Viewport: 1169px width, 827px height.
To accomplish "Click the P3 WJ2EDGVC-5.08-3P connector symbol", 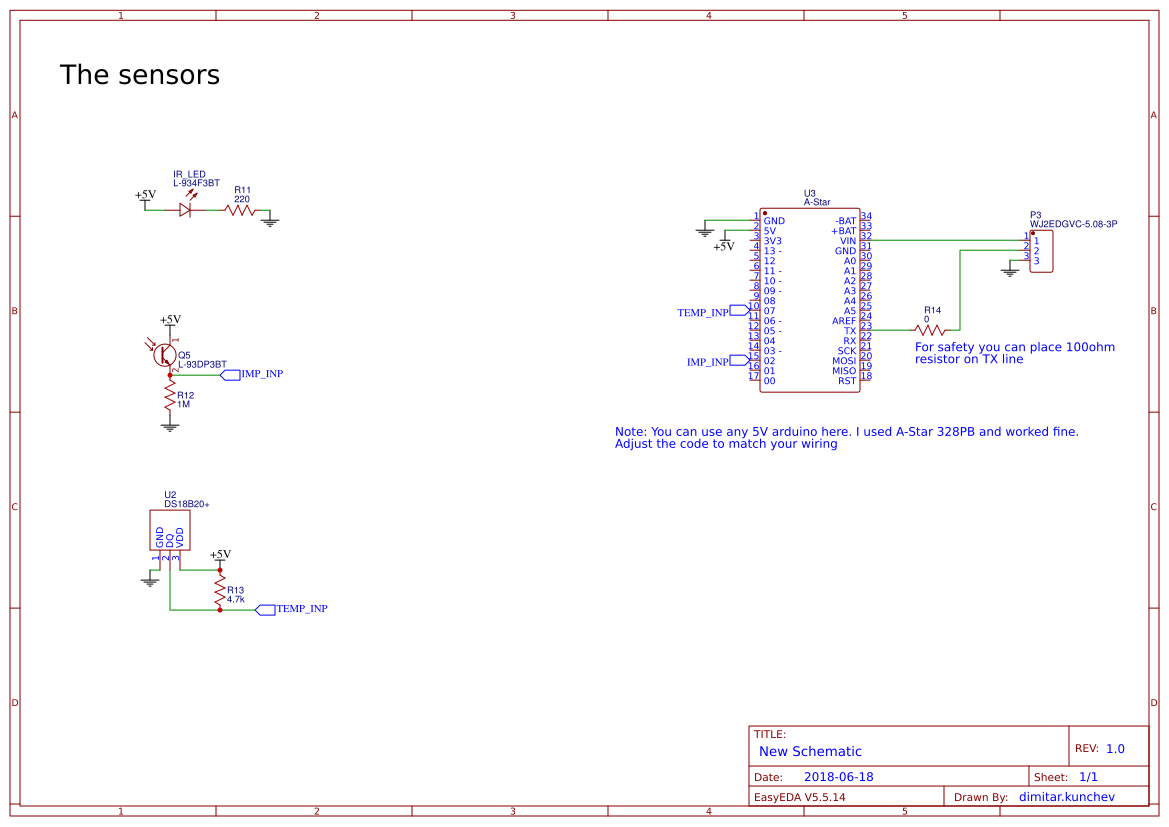I will click(1043, 250).
